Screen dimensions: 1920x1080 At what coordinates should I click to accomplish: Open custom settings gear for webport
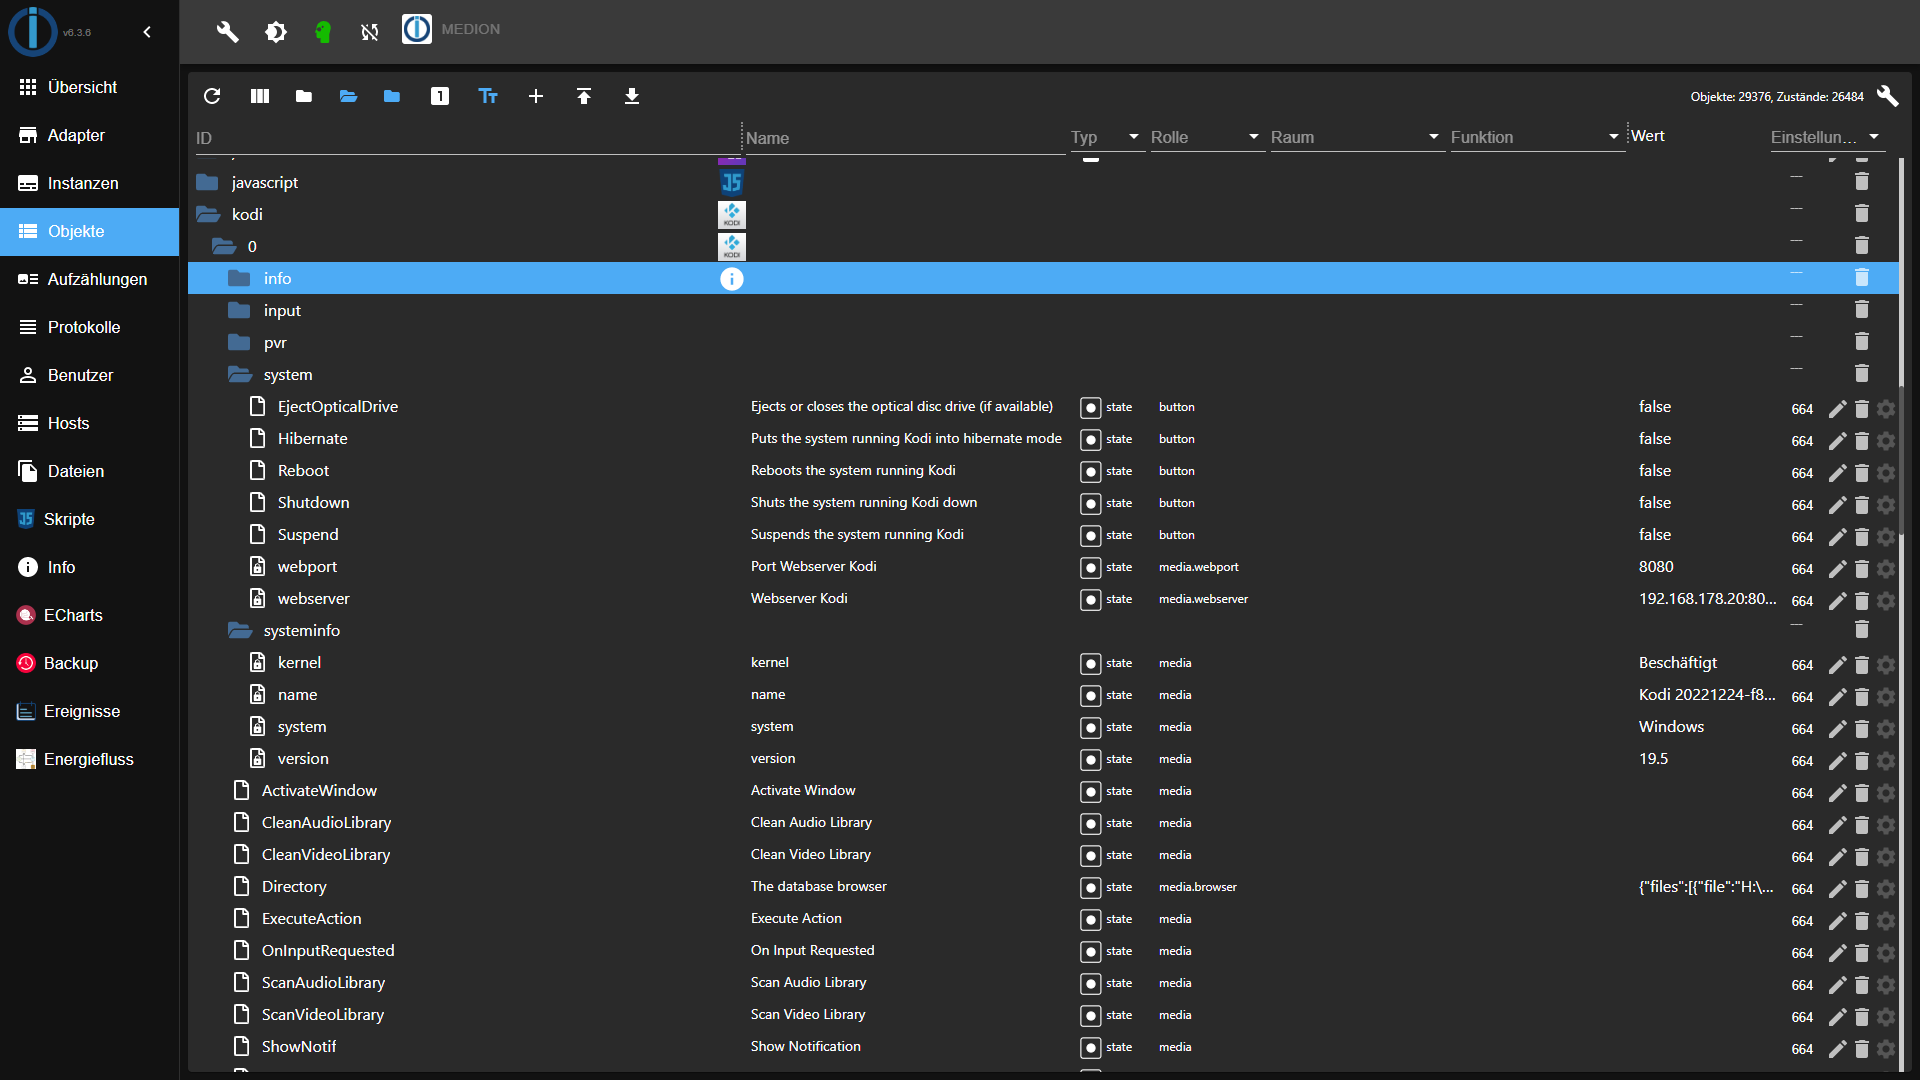point(1886,568)
